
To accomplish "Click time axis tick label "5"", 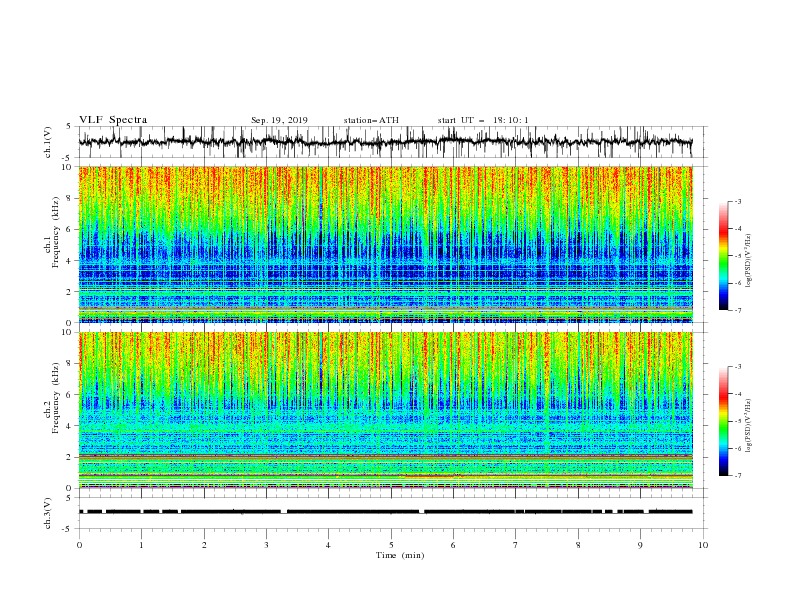I will point(391,545).
